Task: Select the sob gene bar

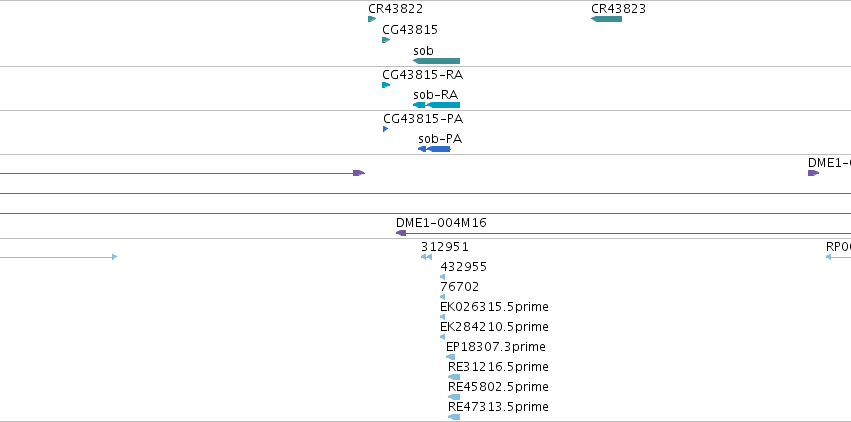Action: click(x=436, y=61)
